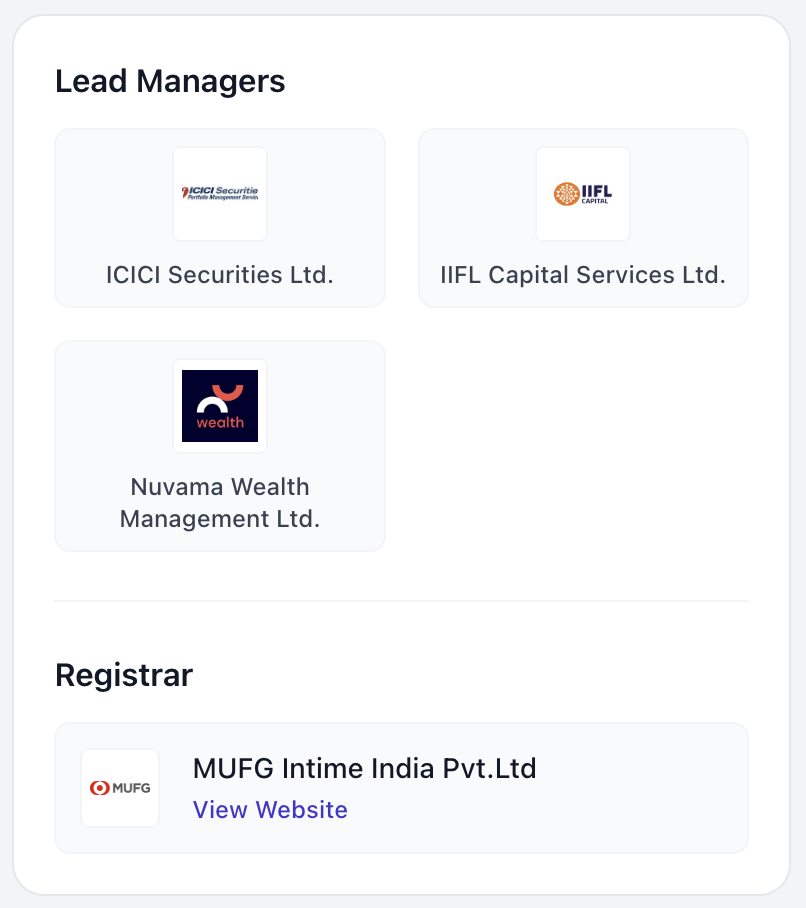Click the MUFG registrar logo

tap(120, 788)
